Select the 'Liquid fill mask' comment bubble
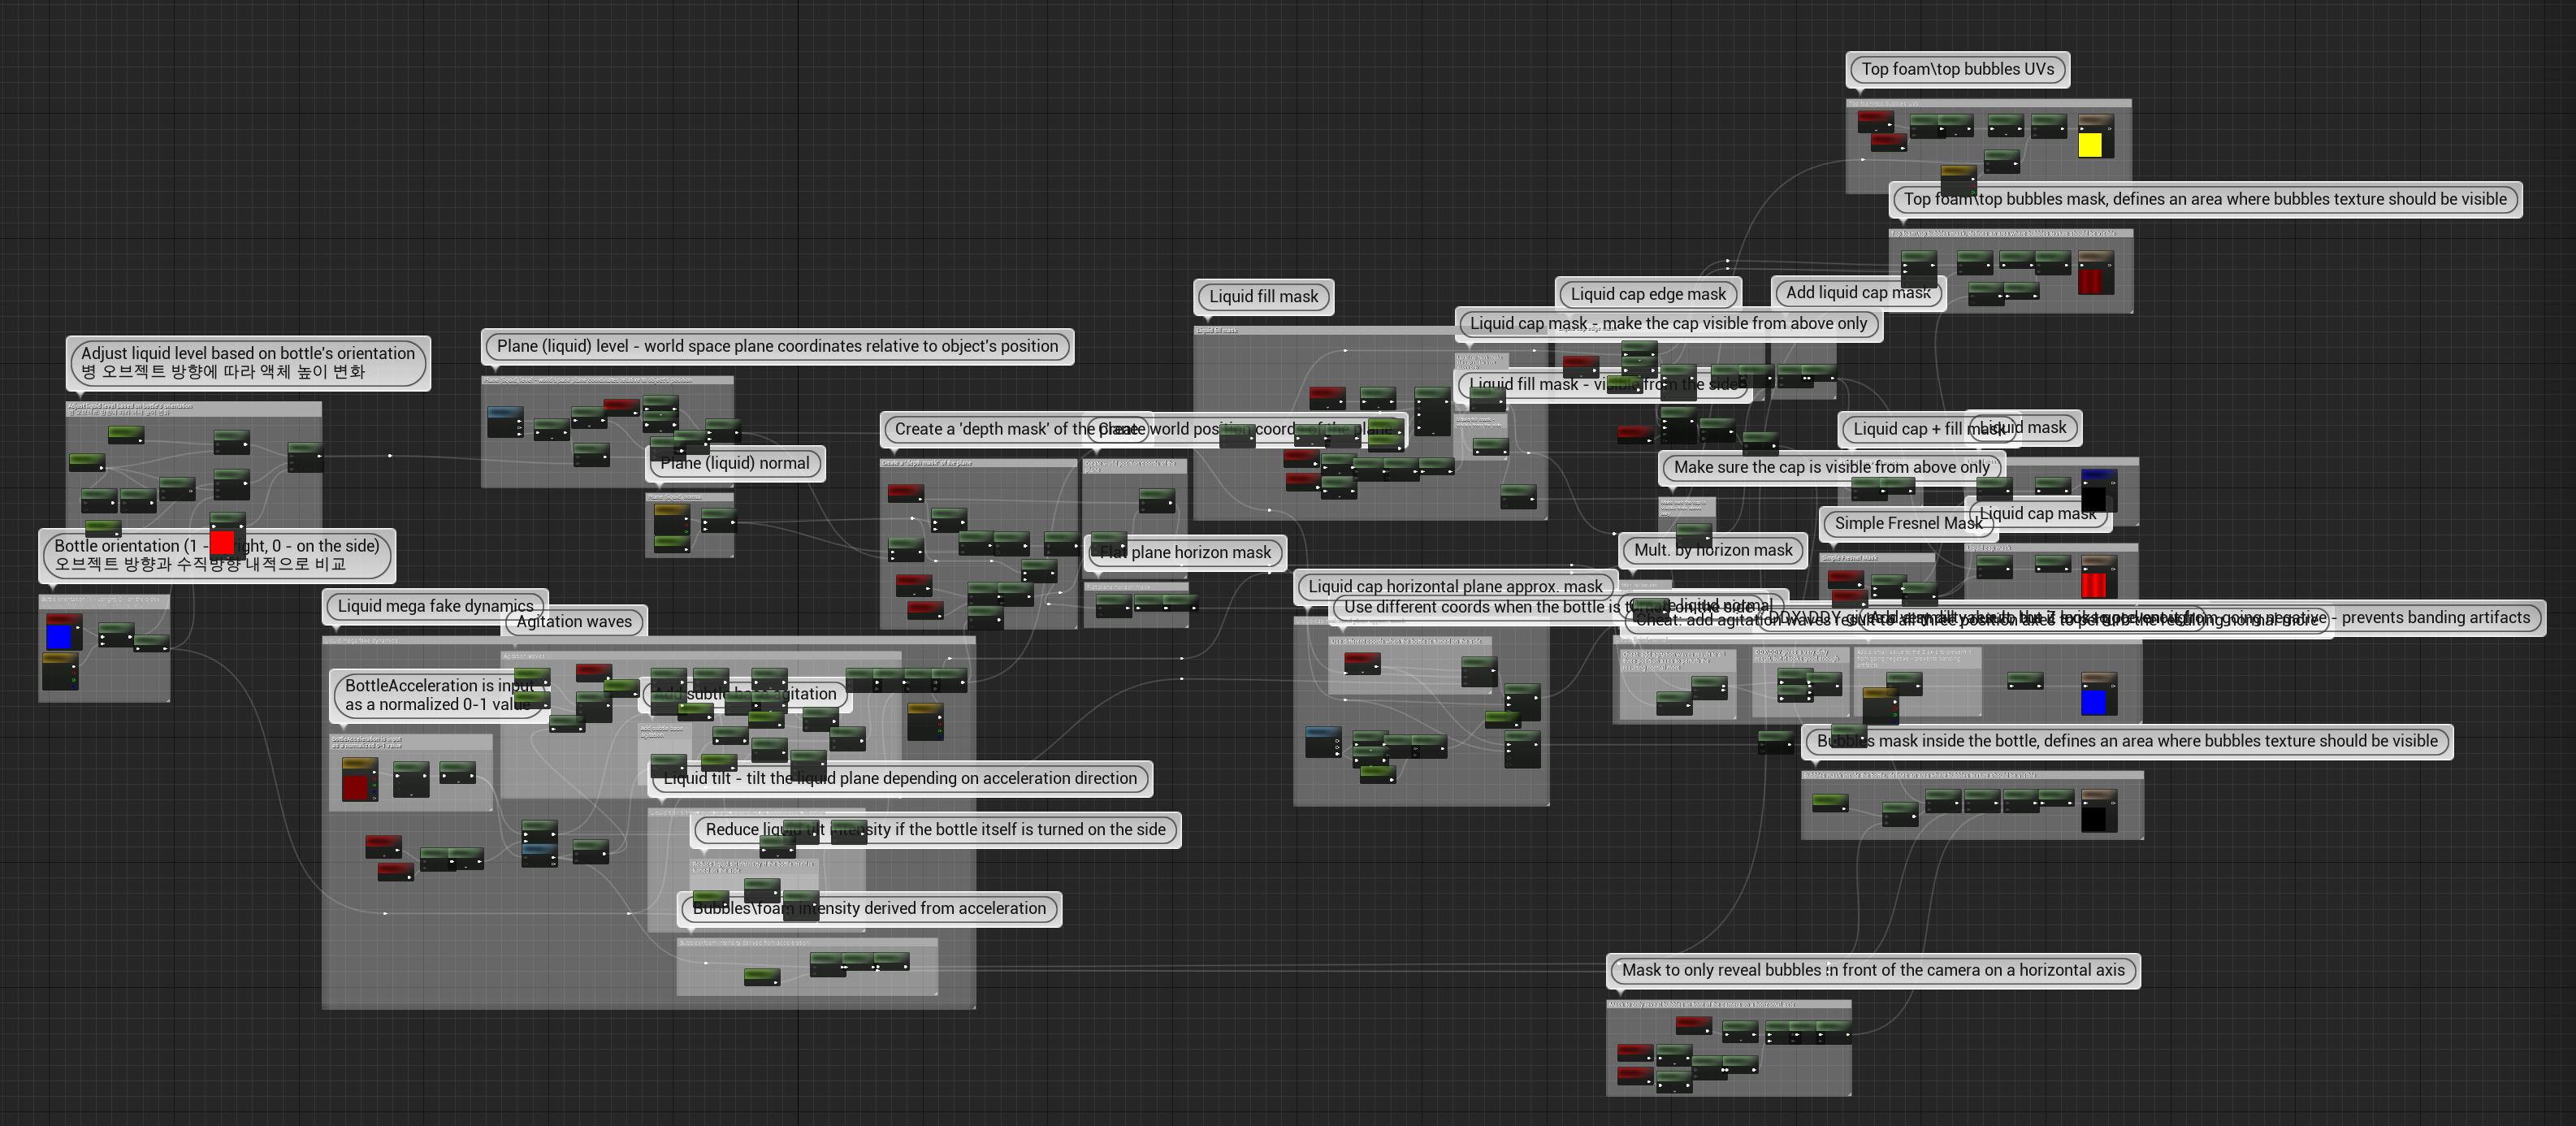 1263,296
